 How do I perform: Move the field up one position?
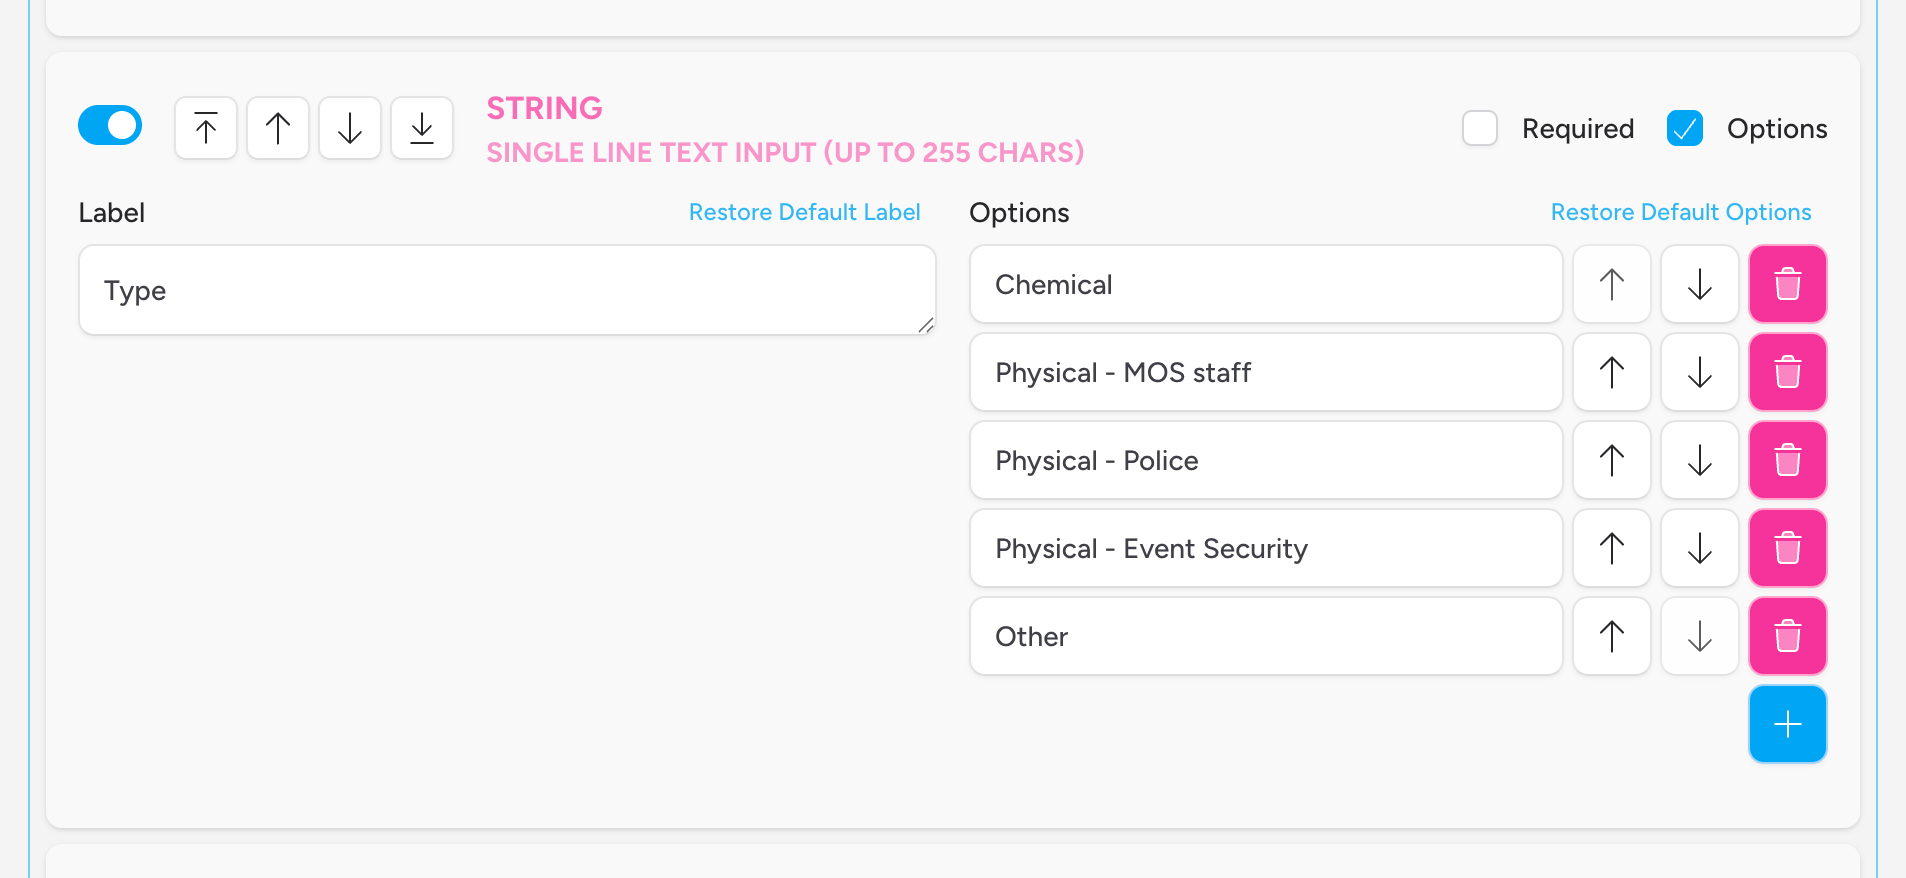coord(277,128)
